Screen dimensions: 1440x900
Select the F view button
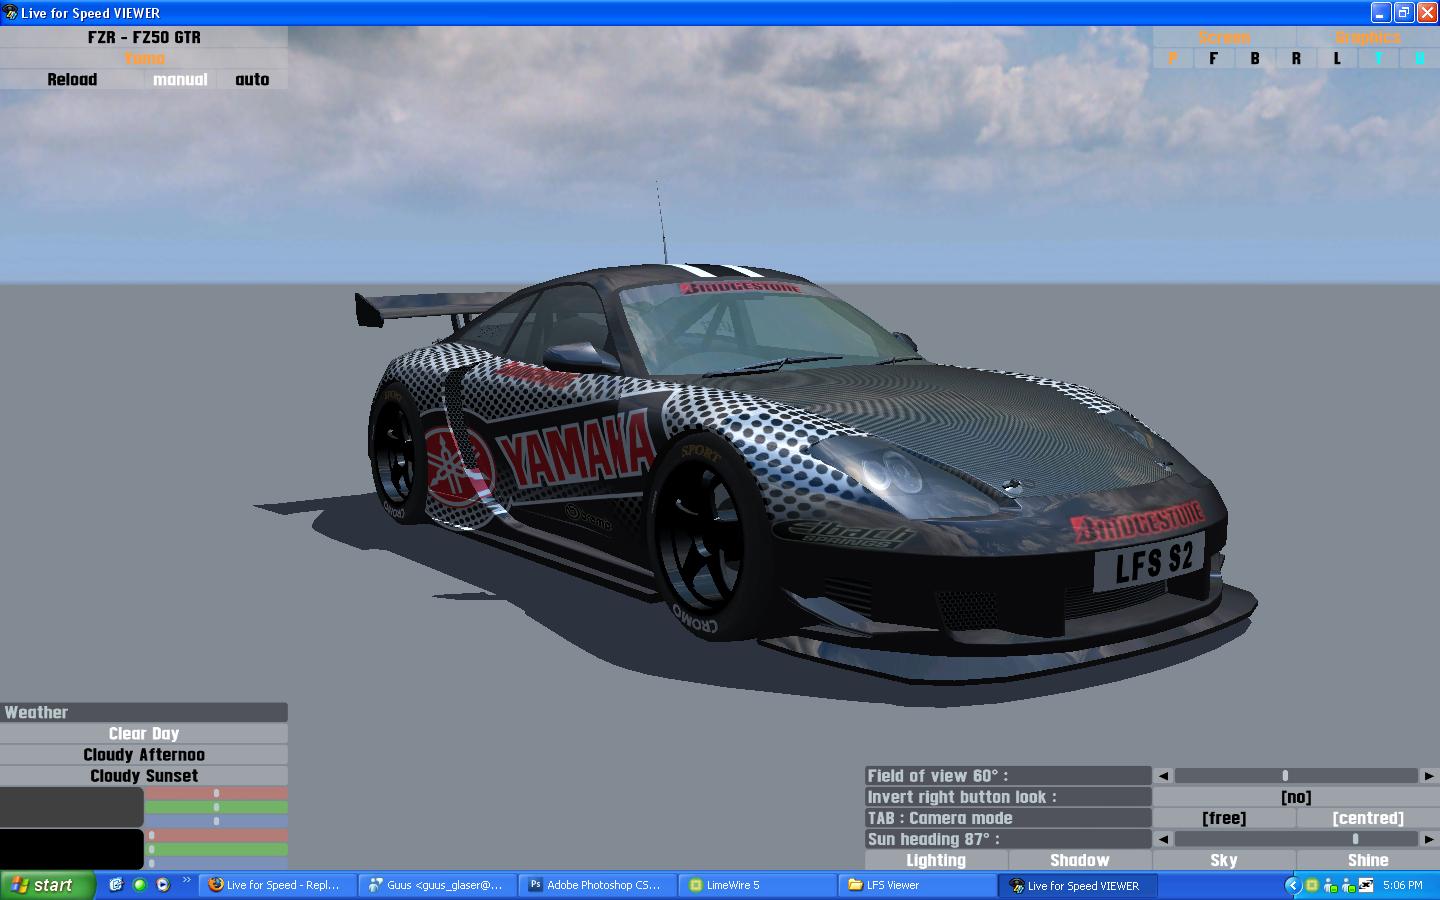click(x=1214, y=58)
